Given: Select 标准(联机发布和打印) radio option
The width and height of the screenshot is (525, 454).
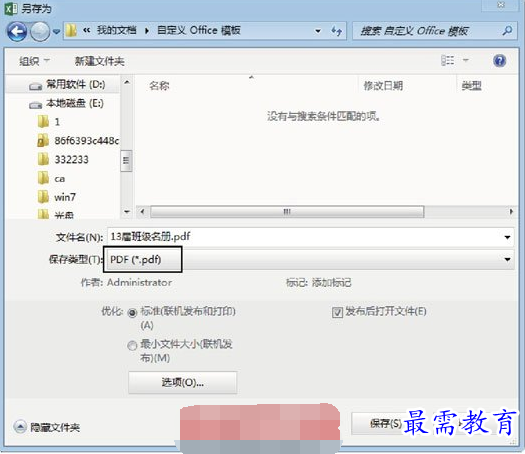Looking at the screenshot, I should pos(132,313).
